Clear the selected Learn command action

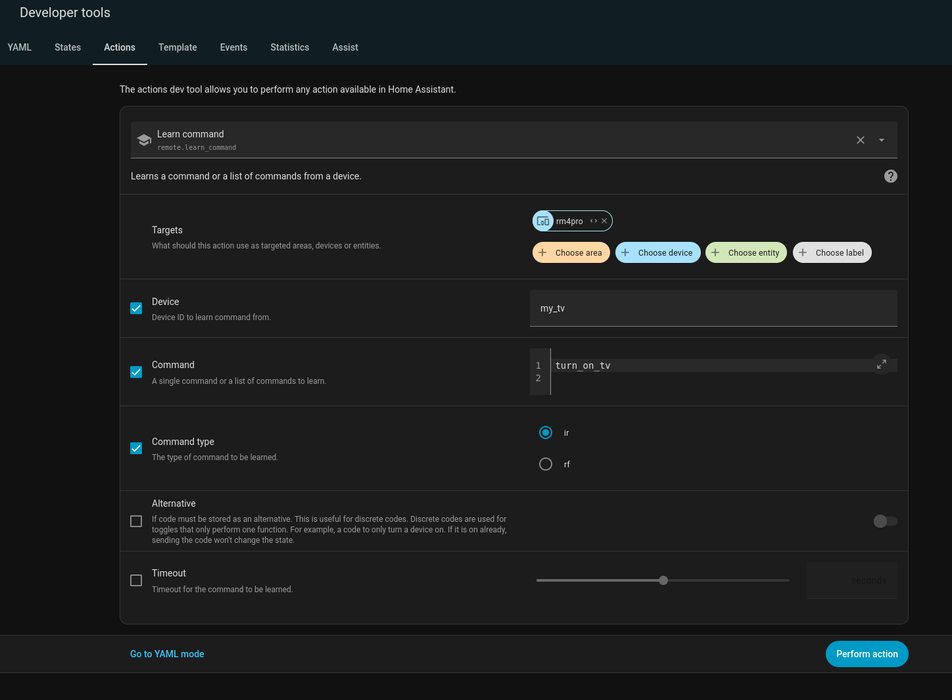coord(860,140)
